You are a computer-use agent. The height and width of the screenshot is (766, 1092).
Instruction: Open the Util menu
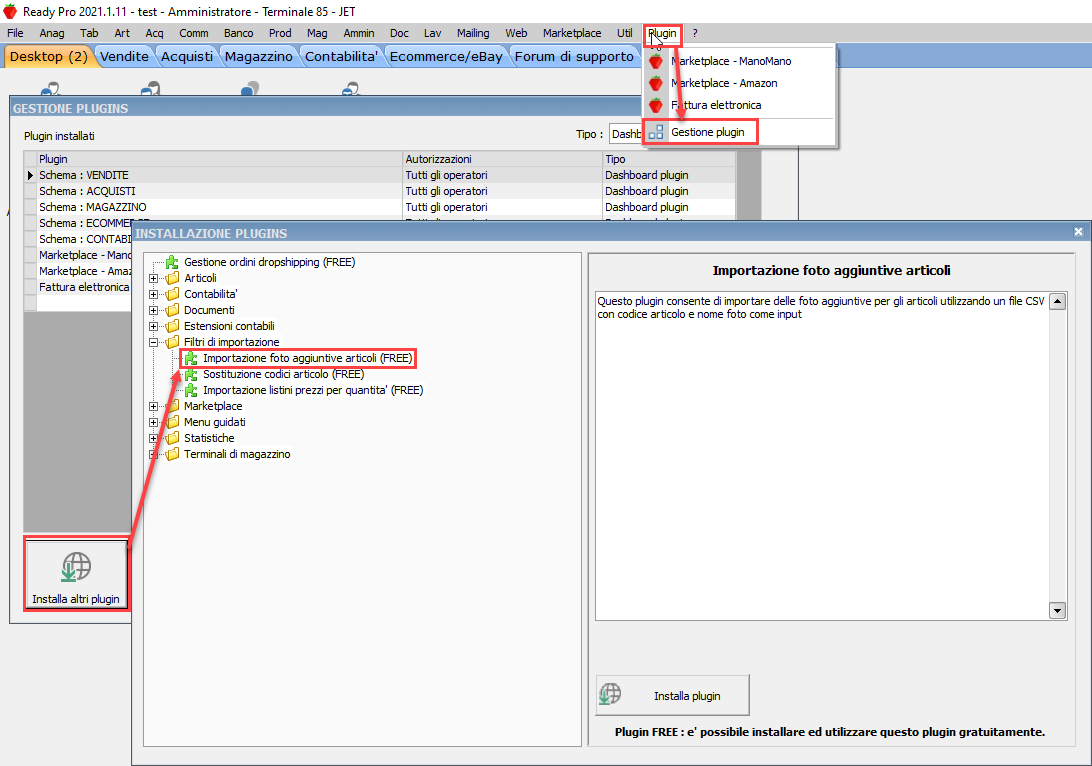pos(625,33)
